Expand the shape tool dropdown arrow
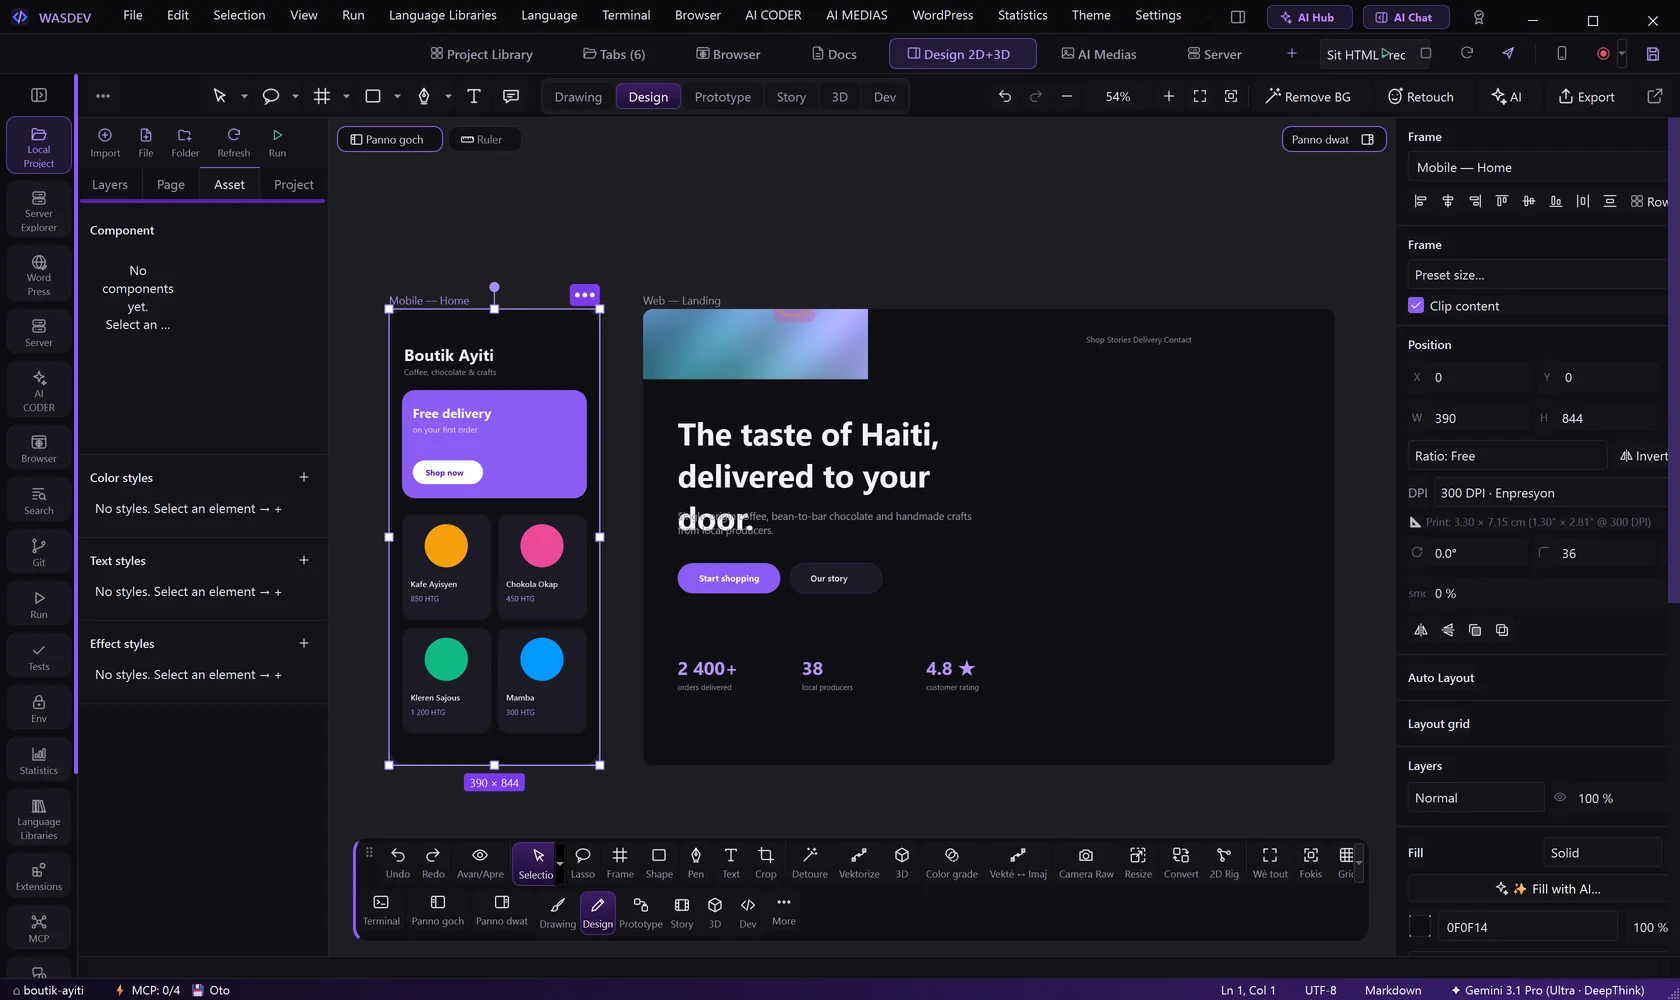Screen dimensions: 1680x1000 (x=397, y=97)
